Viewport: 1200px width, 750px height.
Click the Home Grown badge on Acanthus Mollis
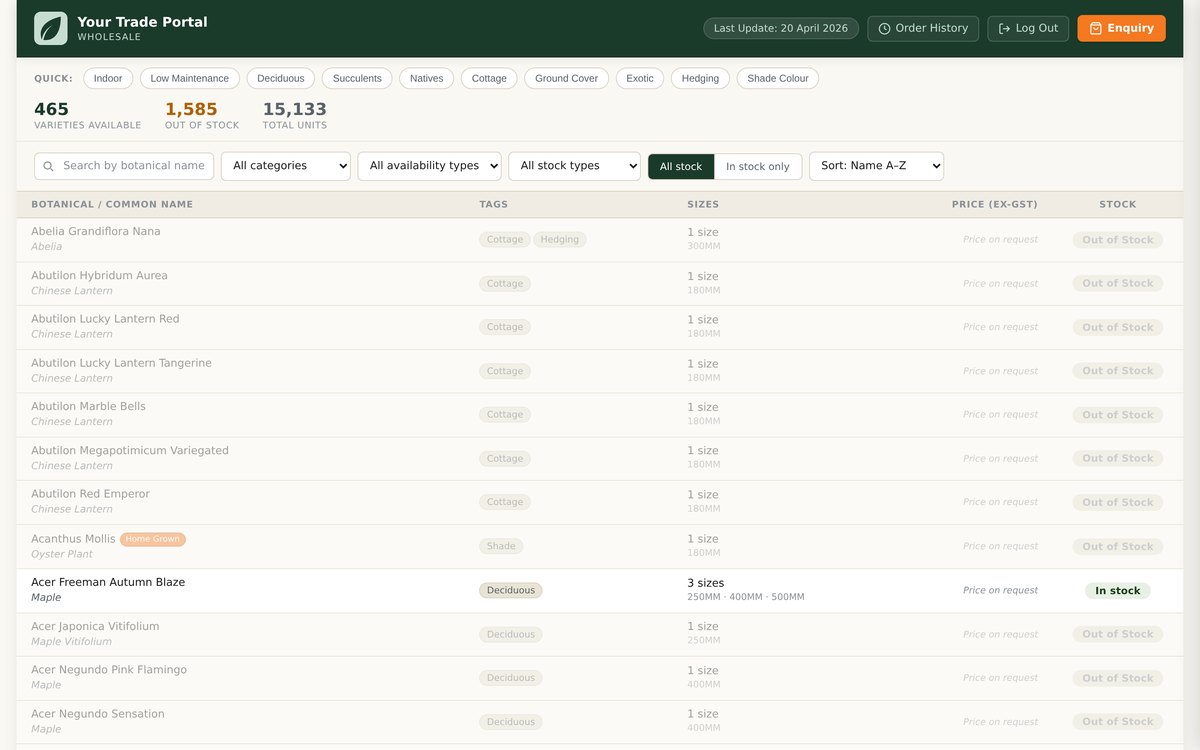152,538
